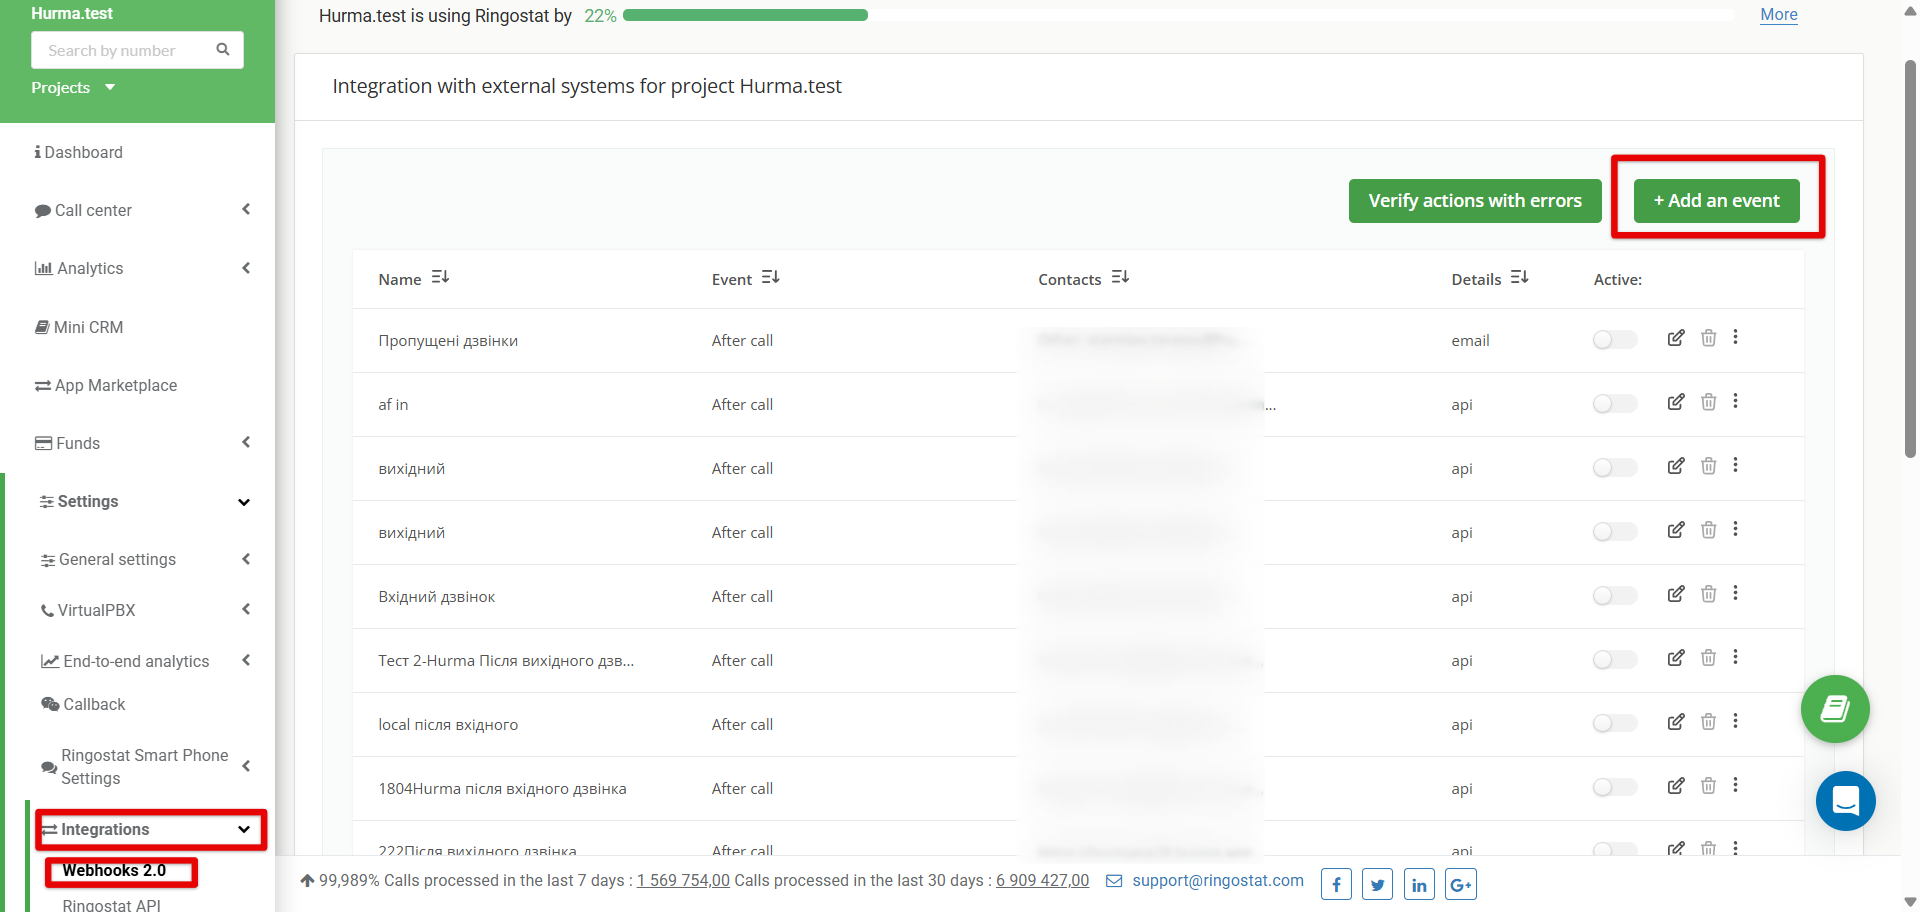This screenshot has height=912, width=1920.
Task: Sort the table by Contacts
Action: tap(1120, 277)
